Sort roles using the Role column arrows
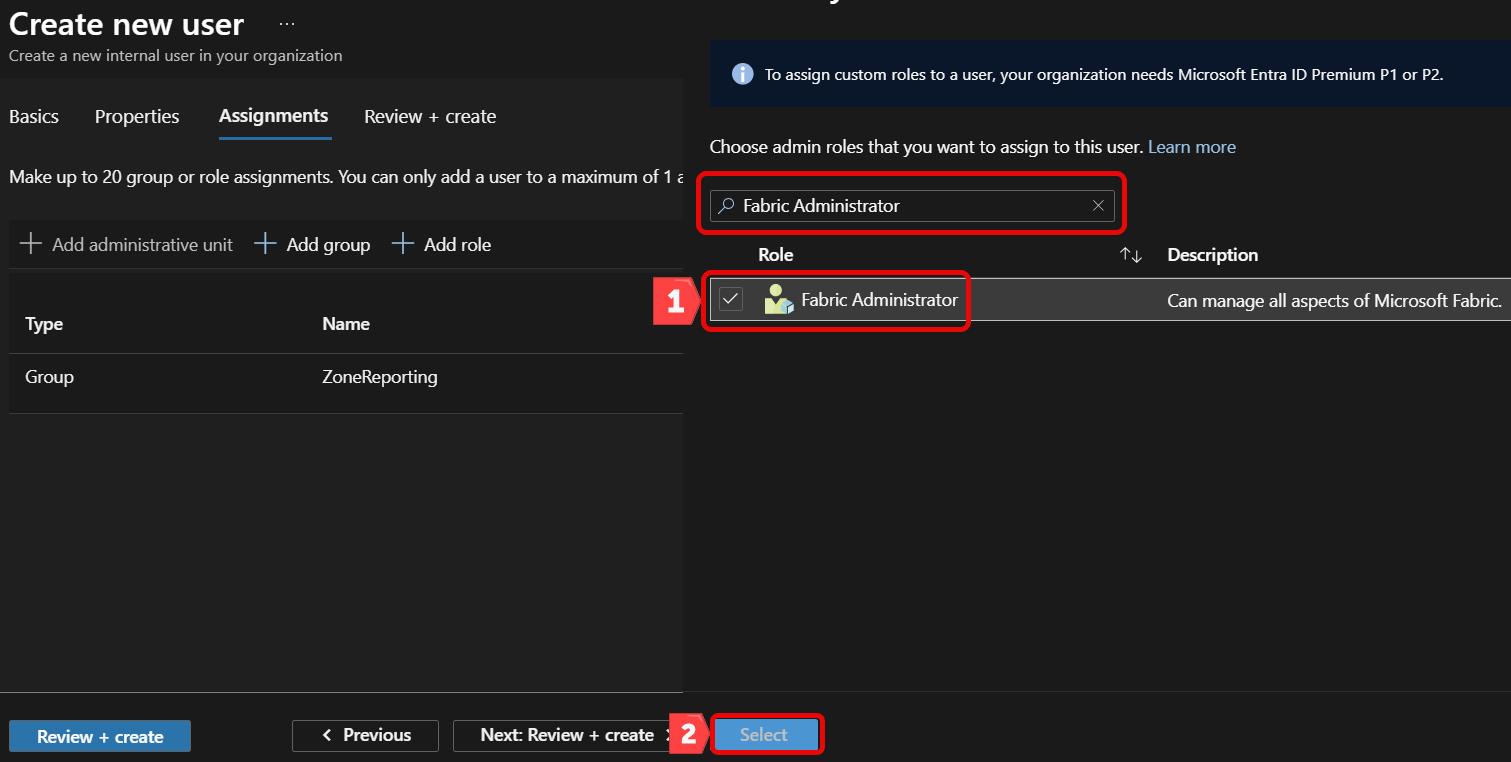The image size is (1511, 762). tap(1130, 255)
